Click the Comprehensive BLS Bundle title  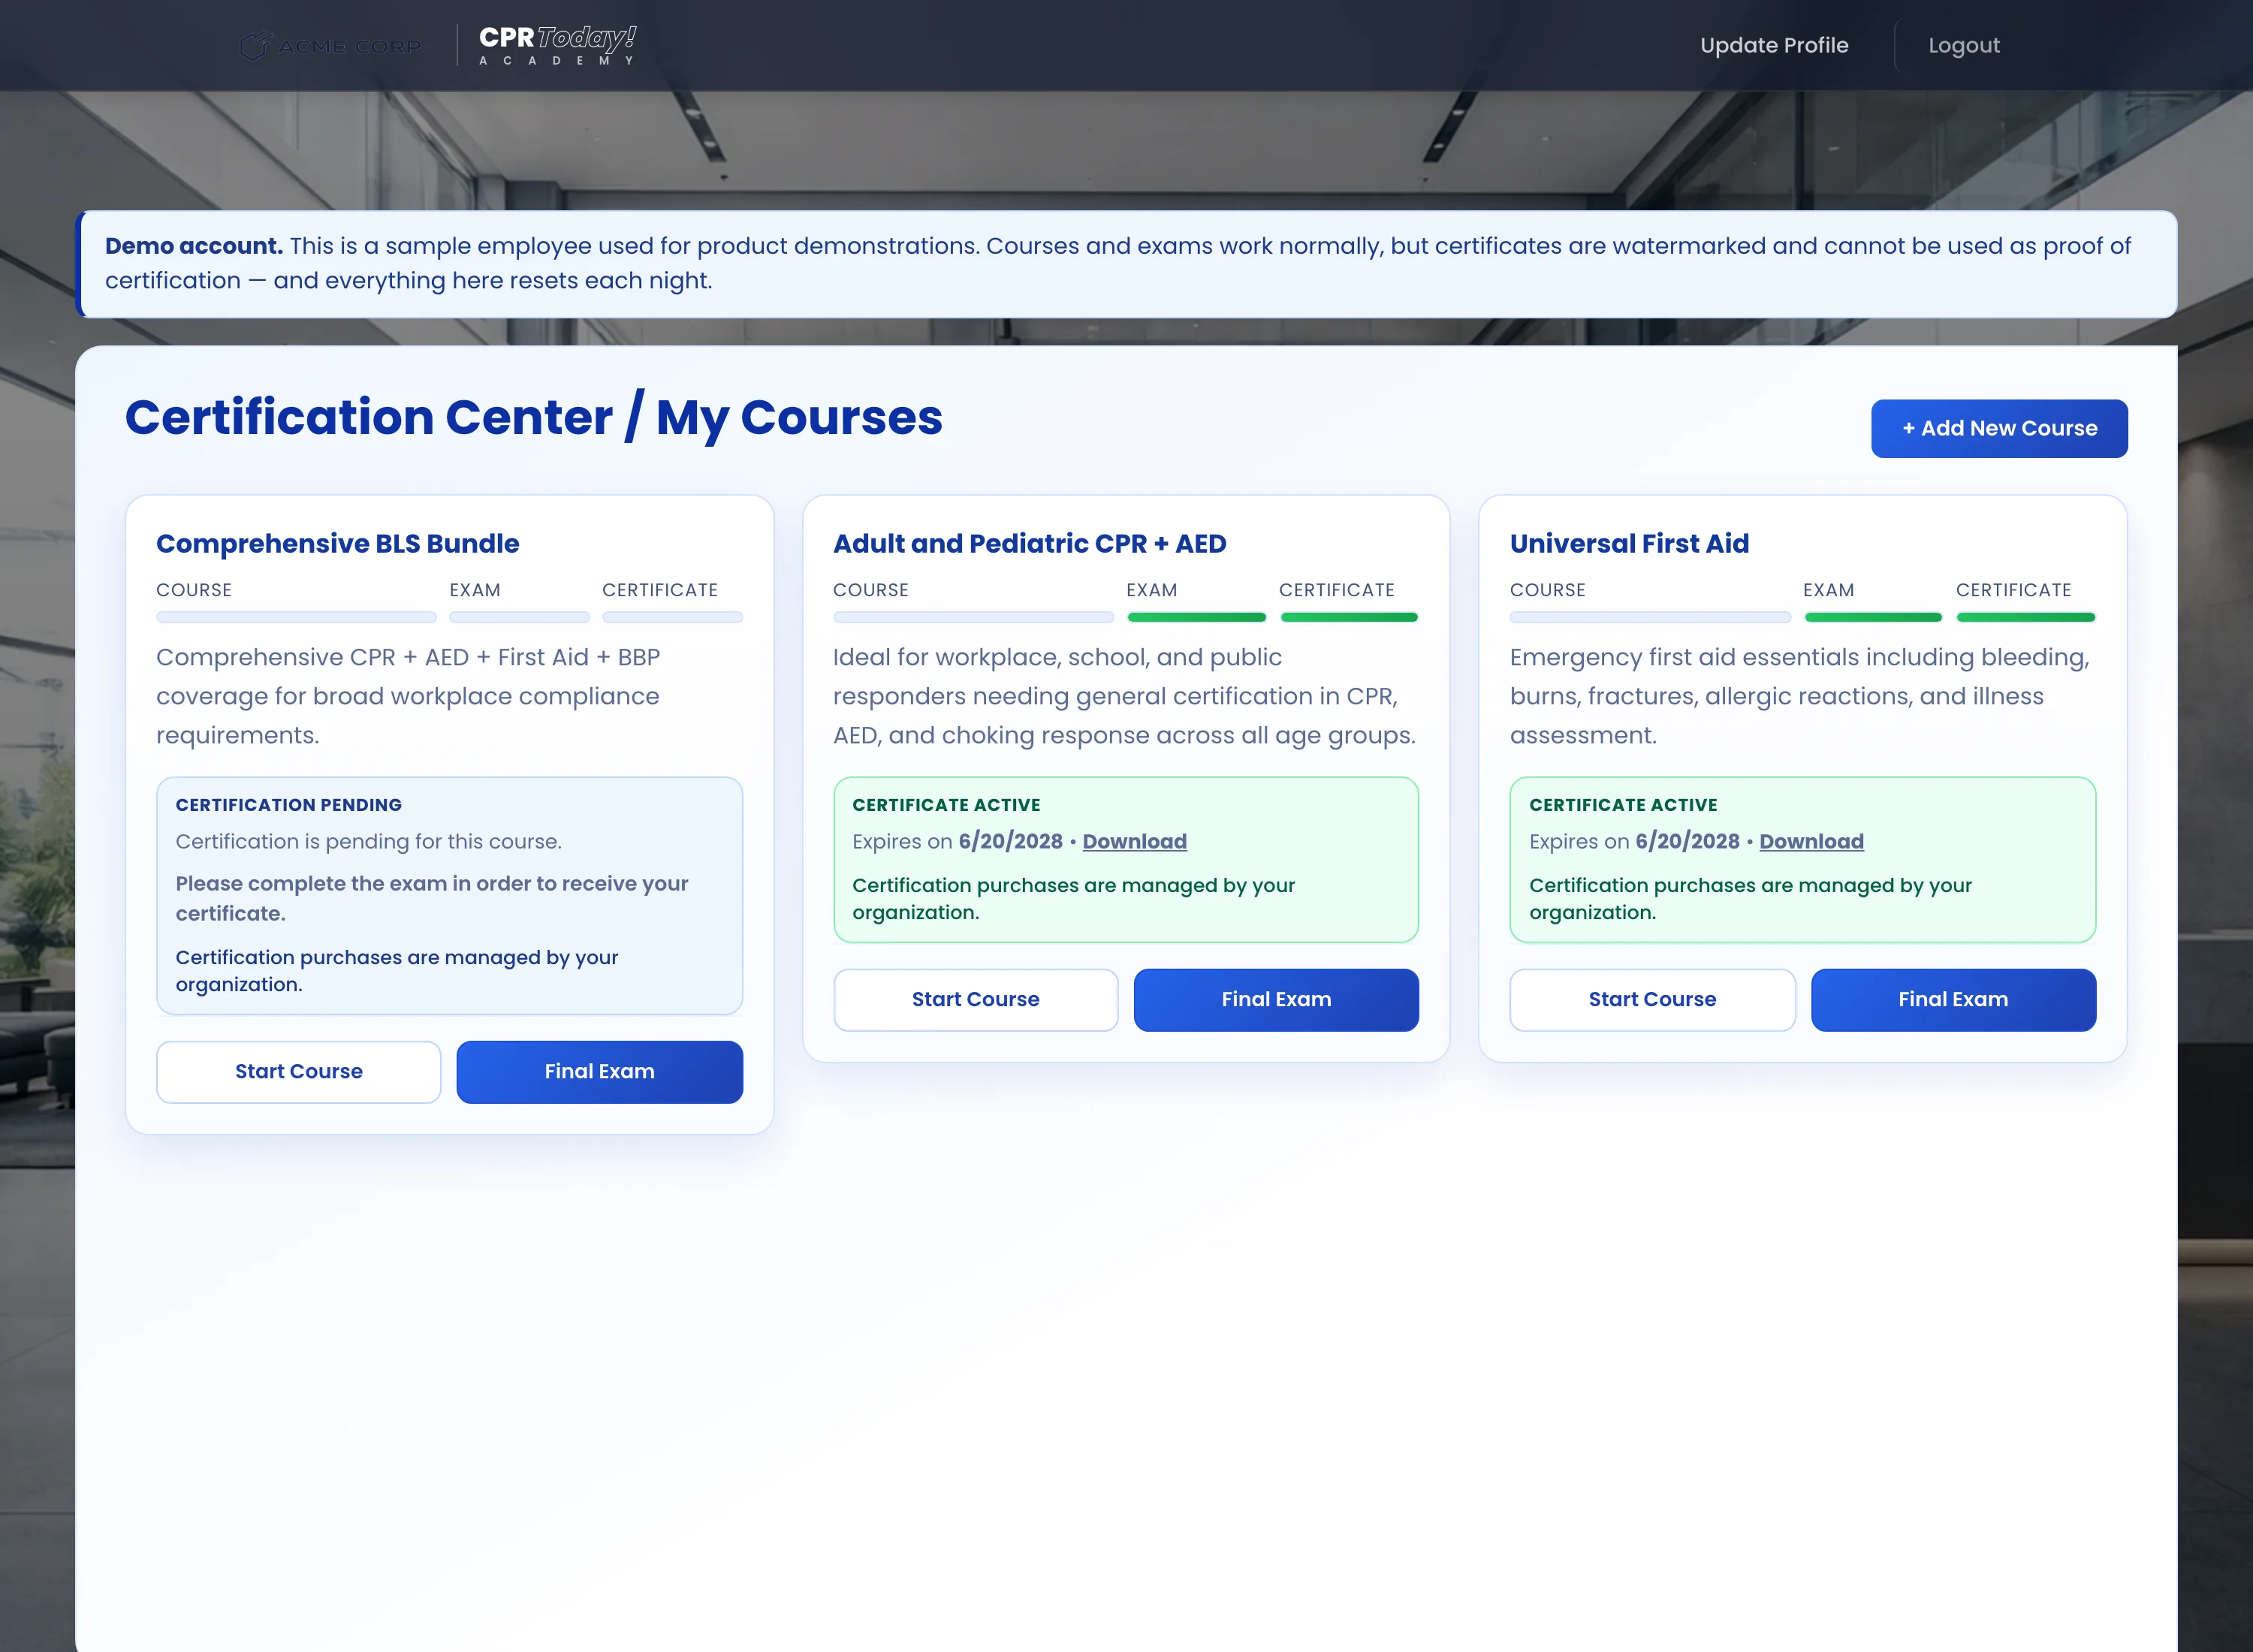point(338,543)
